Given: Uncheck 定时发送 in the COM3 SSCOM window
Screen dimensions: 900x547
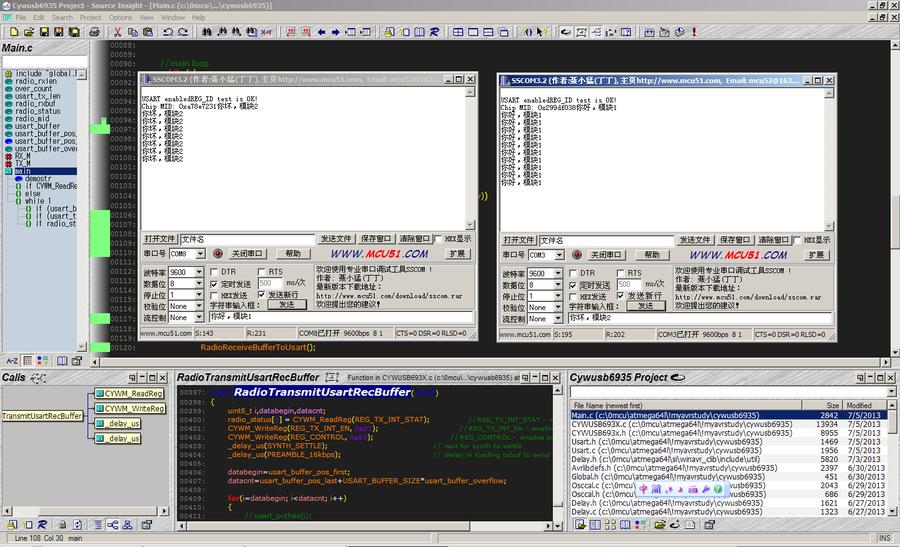Looking at the screenshot, I should (x=573, y=285).
